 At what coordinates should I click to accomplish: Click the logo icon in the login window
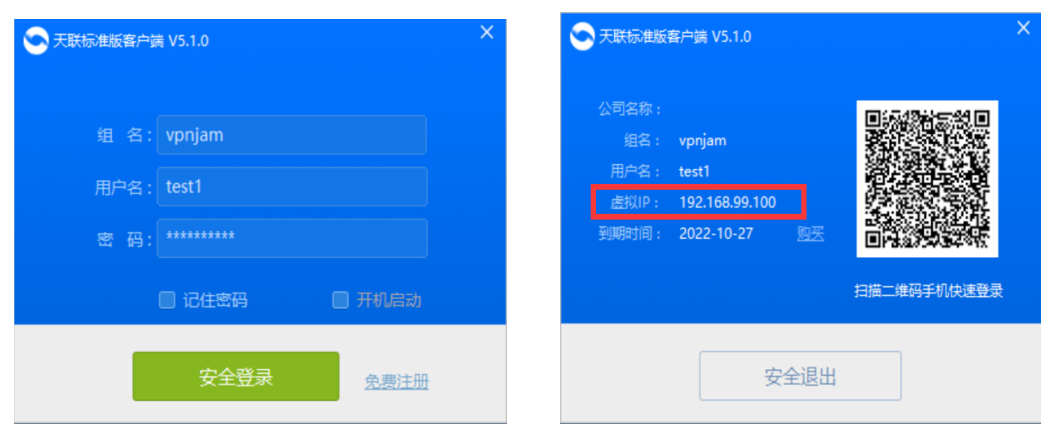[x=36, y=40]
